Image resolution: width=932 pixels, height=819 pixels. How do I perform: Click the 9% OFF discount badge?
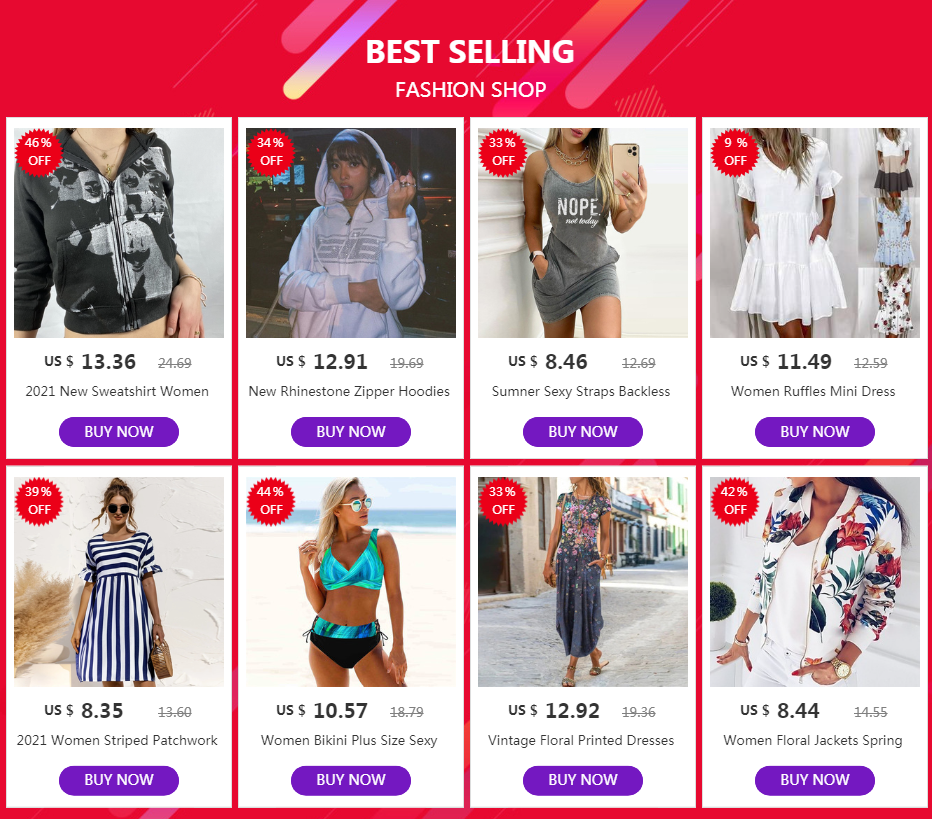735,152
